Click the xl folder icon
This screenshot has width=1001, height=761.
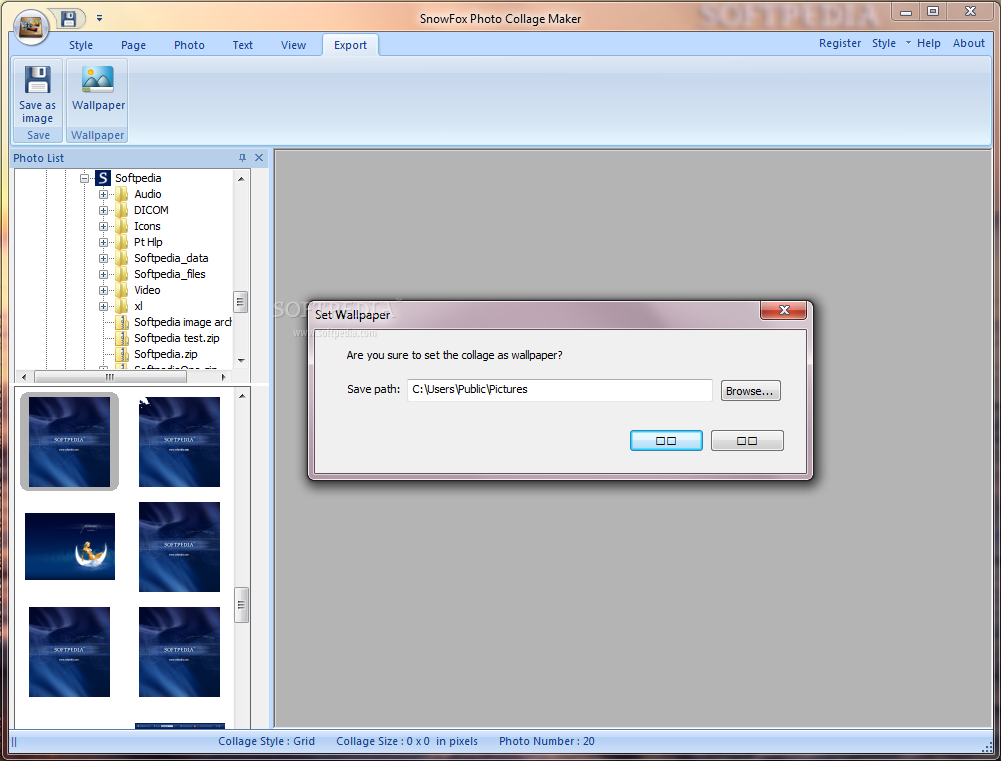[122, 306]
